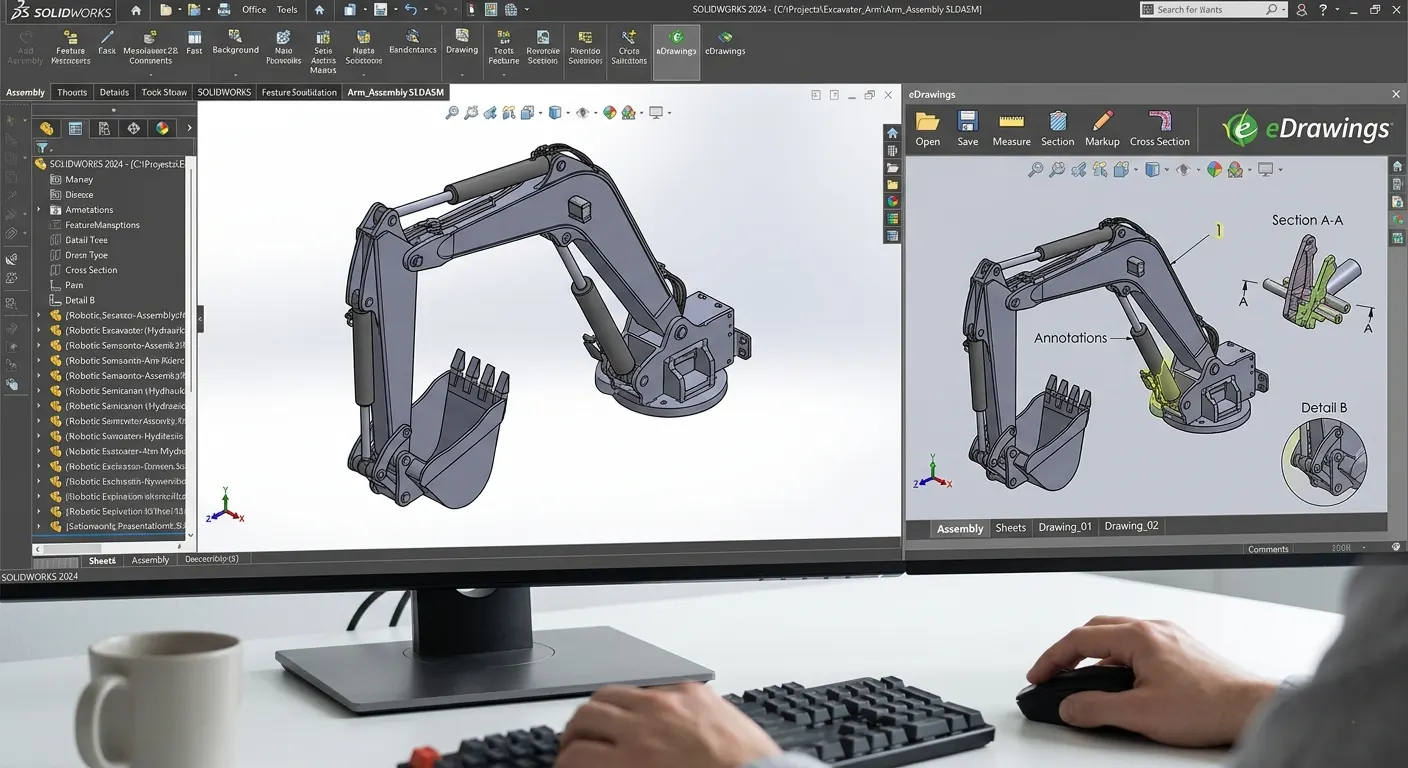Image resolution: width=1408 pixels, height=768 pixels.
Task: Toggle the eye visibility icon in eDrawings view toolbar
Action: point(1183,169)
